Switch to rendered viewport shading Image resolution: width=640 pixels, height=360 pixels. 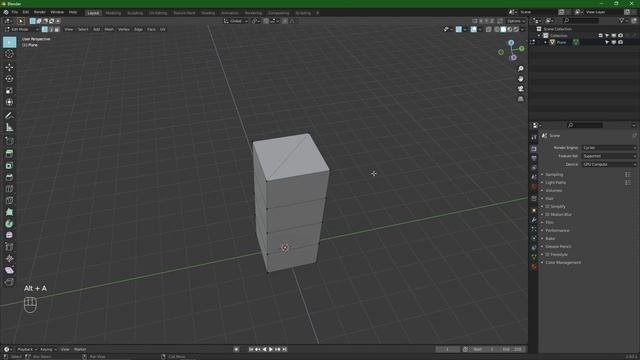[516, 29]
